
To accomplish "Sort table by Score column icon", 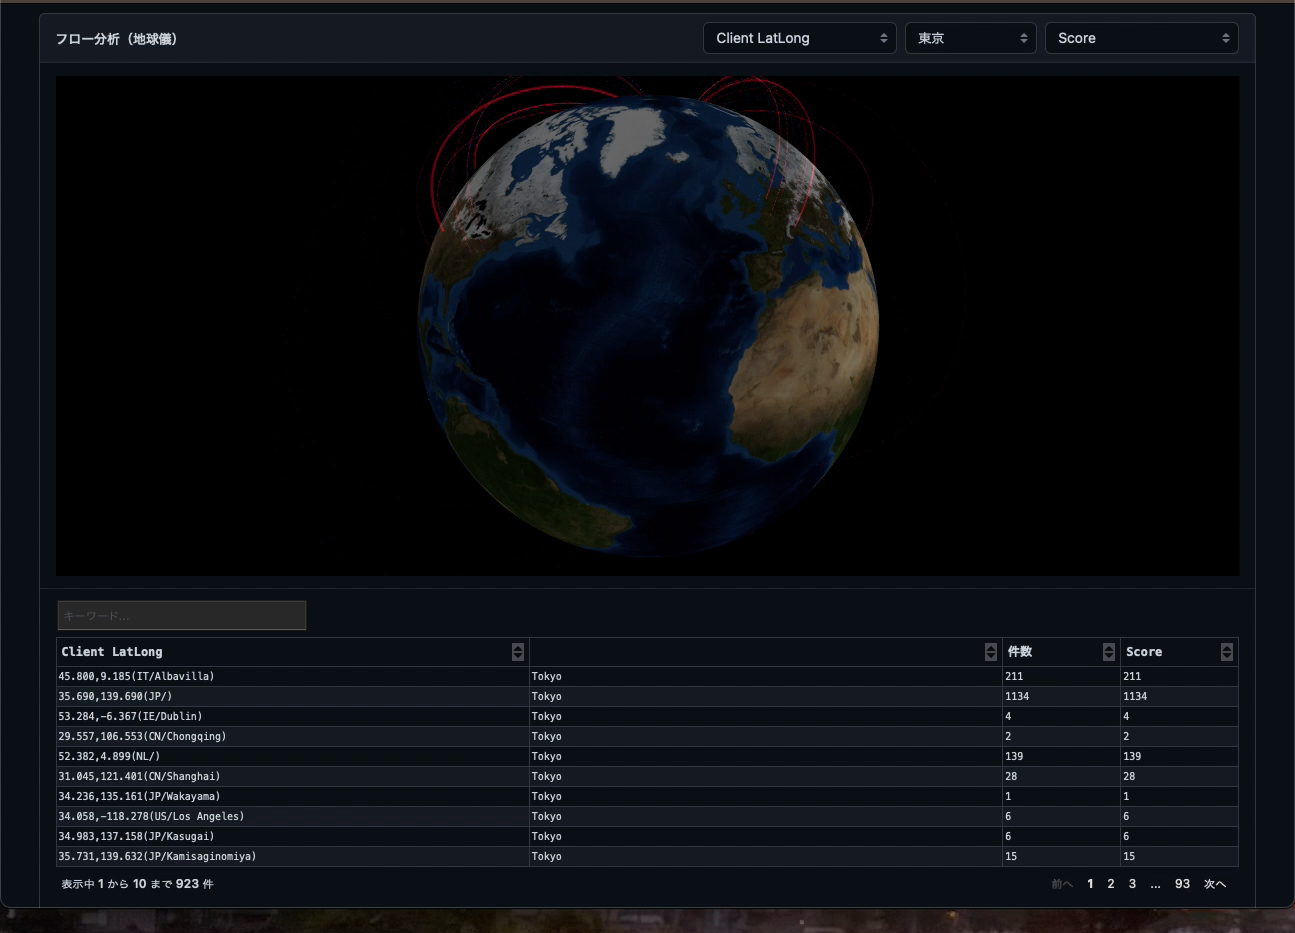I will point(1226,652).
